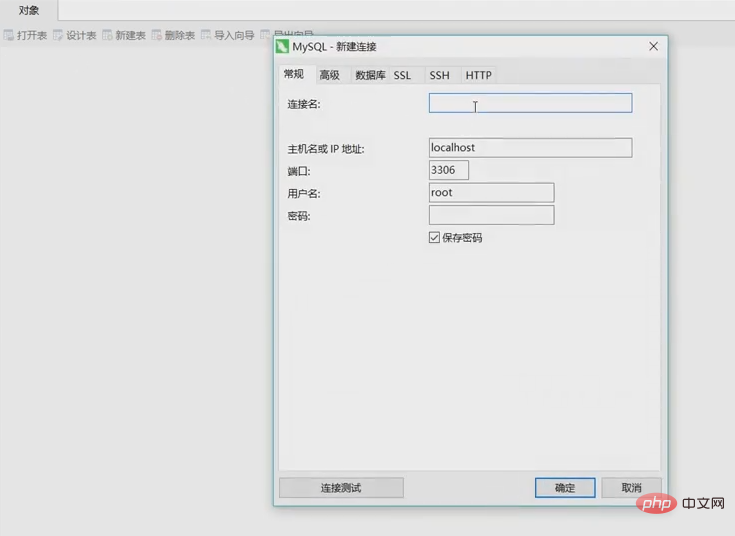735x536 pixels.
Task: Switch to the HTTP tab
Action: [x=479, y=75]
